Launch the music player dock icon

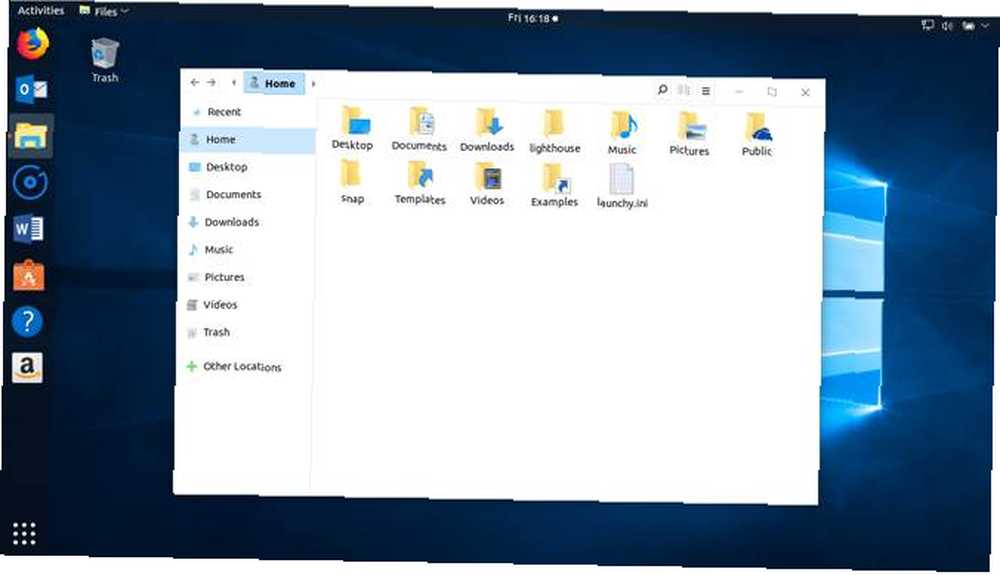[30, 182]
